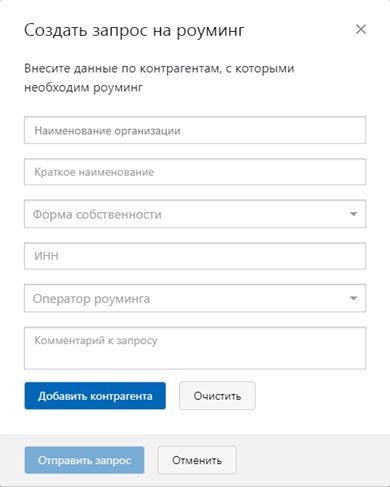Click the ИНН placeholder text

(46, 256)
